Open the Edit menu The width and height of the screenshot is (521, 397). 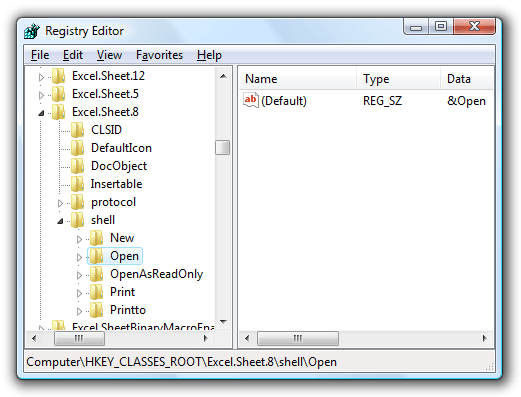[73, 55]
